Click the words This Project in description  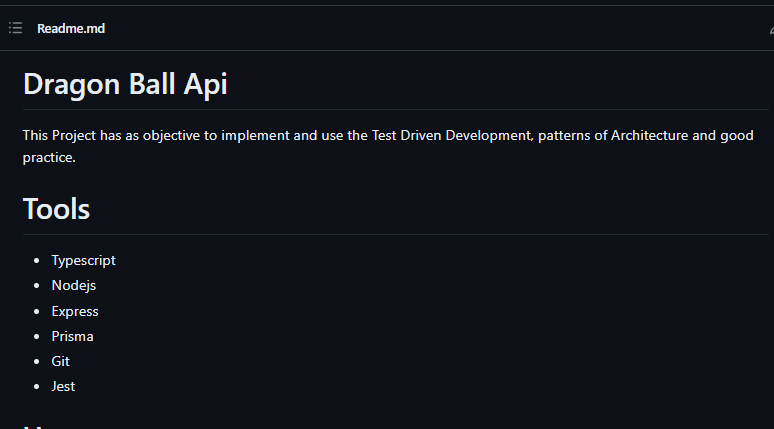point(58,135)
